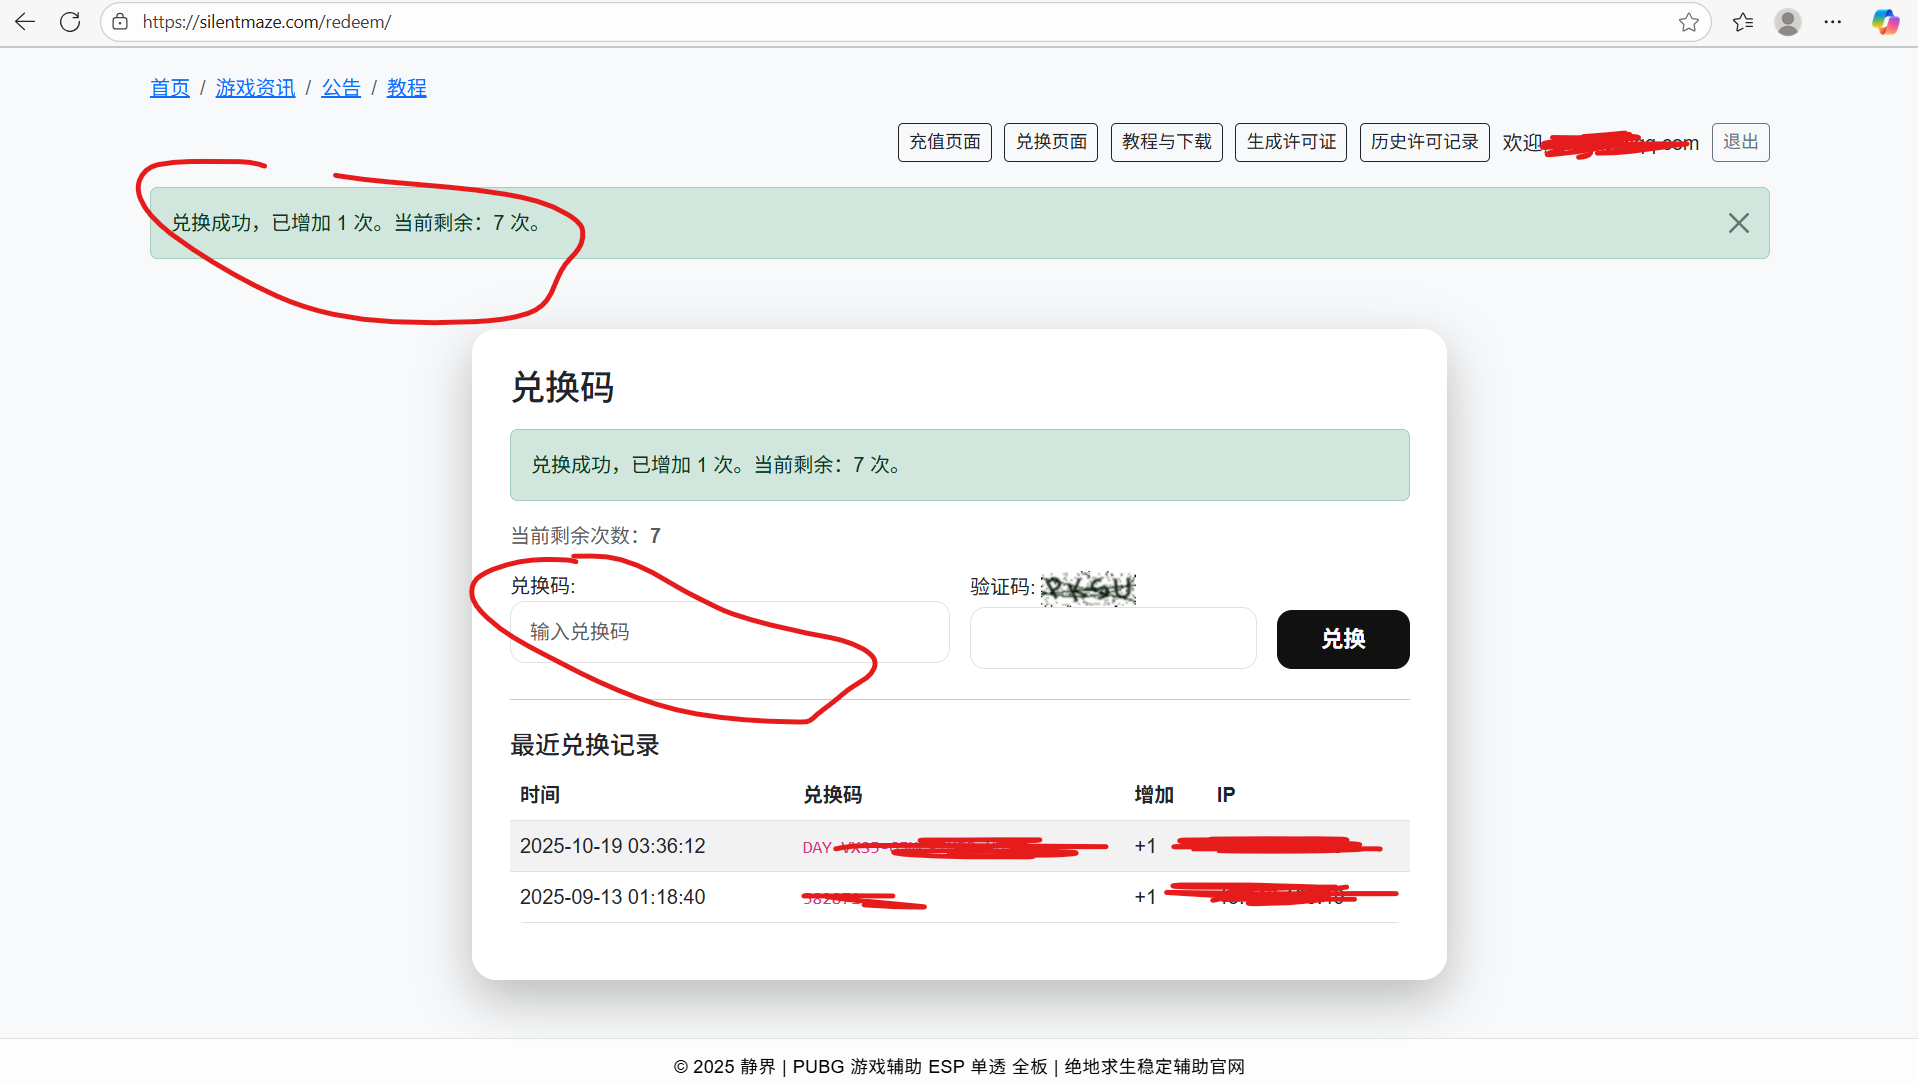Open the 充值页面 page
1918x1085 pixels.
point(943,142)
